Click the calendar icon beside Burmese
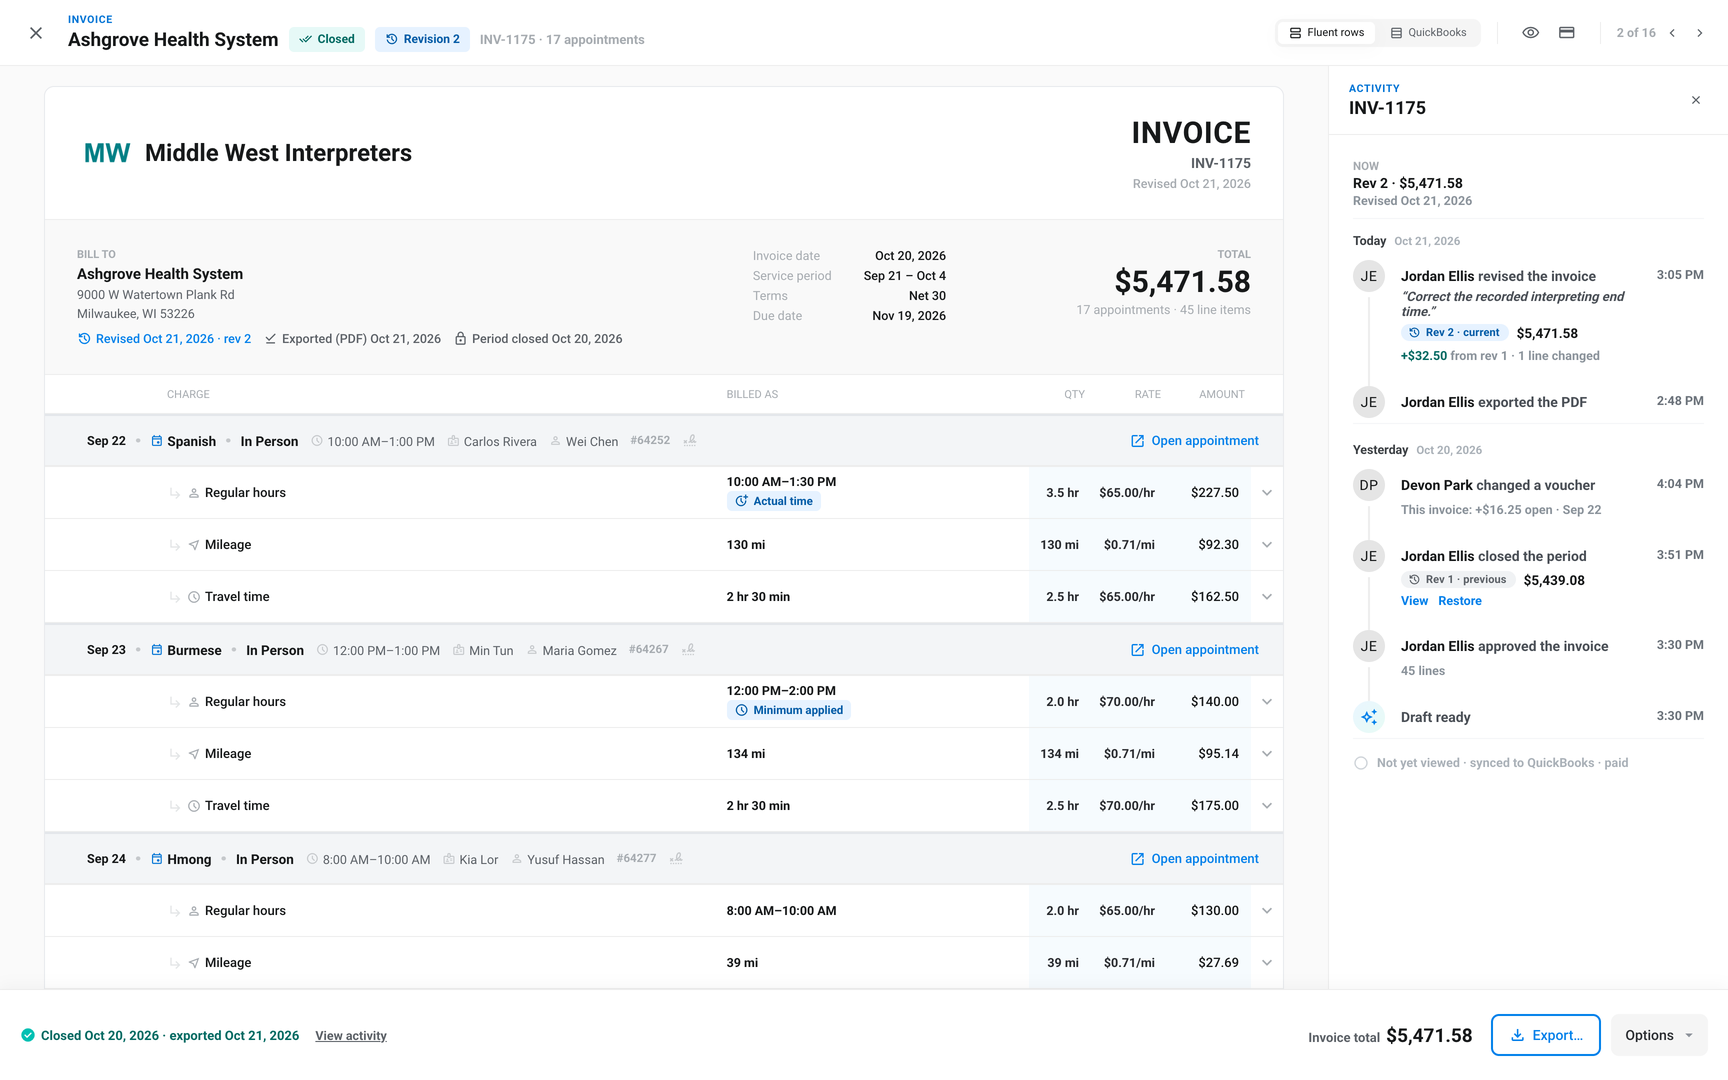 click(x=157, y=650)
